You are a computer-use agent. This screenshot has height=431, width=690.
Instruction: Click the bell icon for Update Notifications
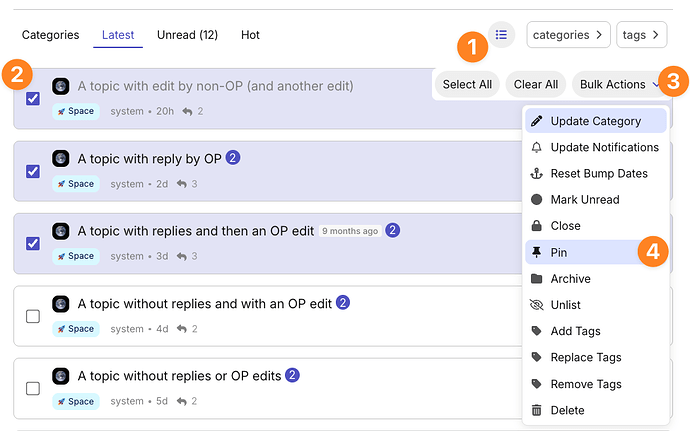click(536, 147)
